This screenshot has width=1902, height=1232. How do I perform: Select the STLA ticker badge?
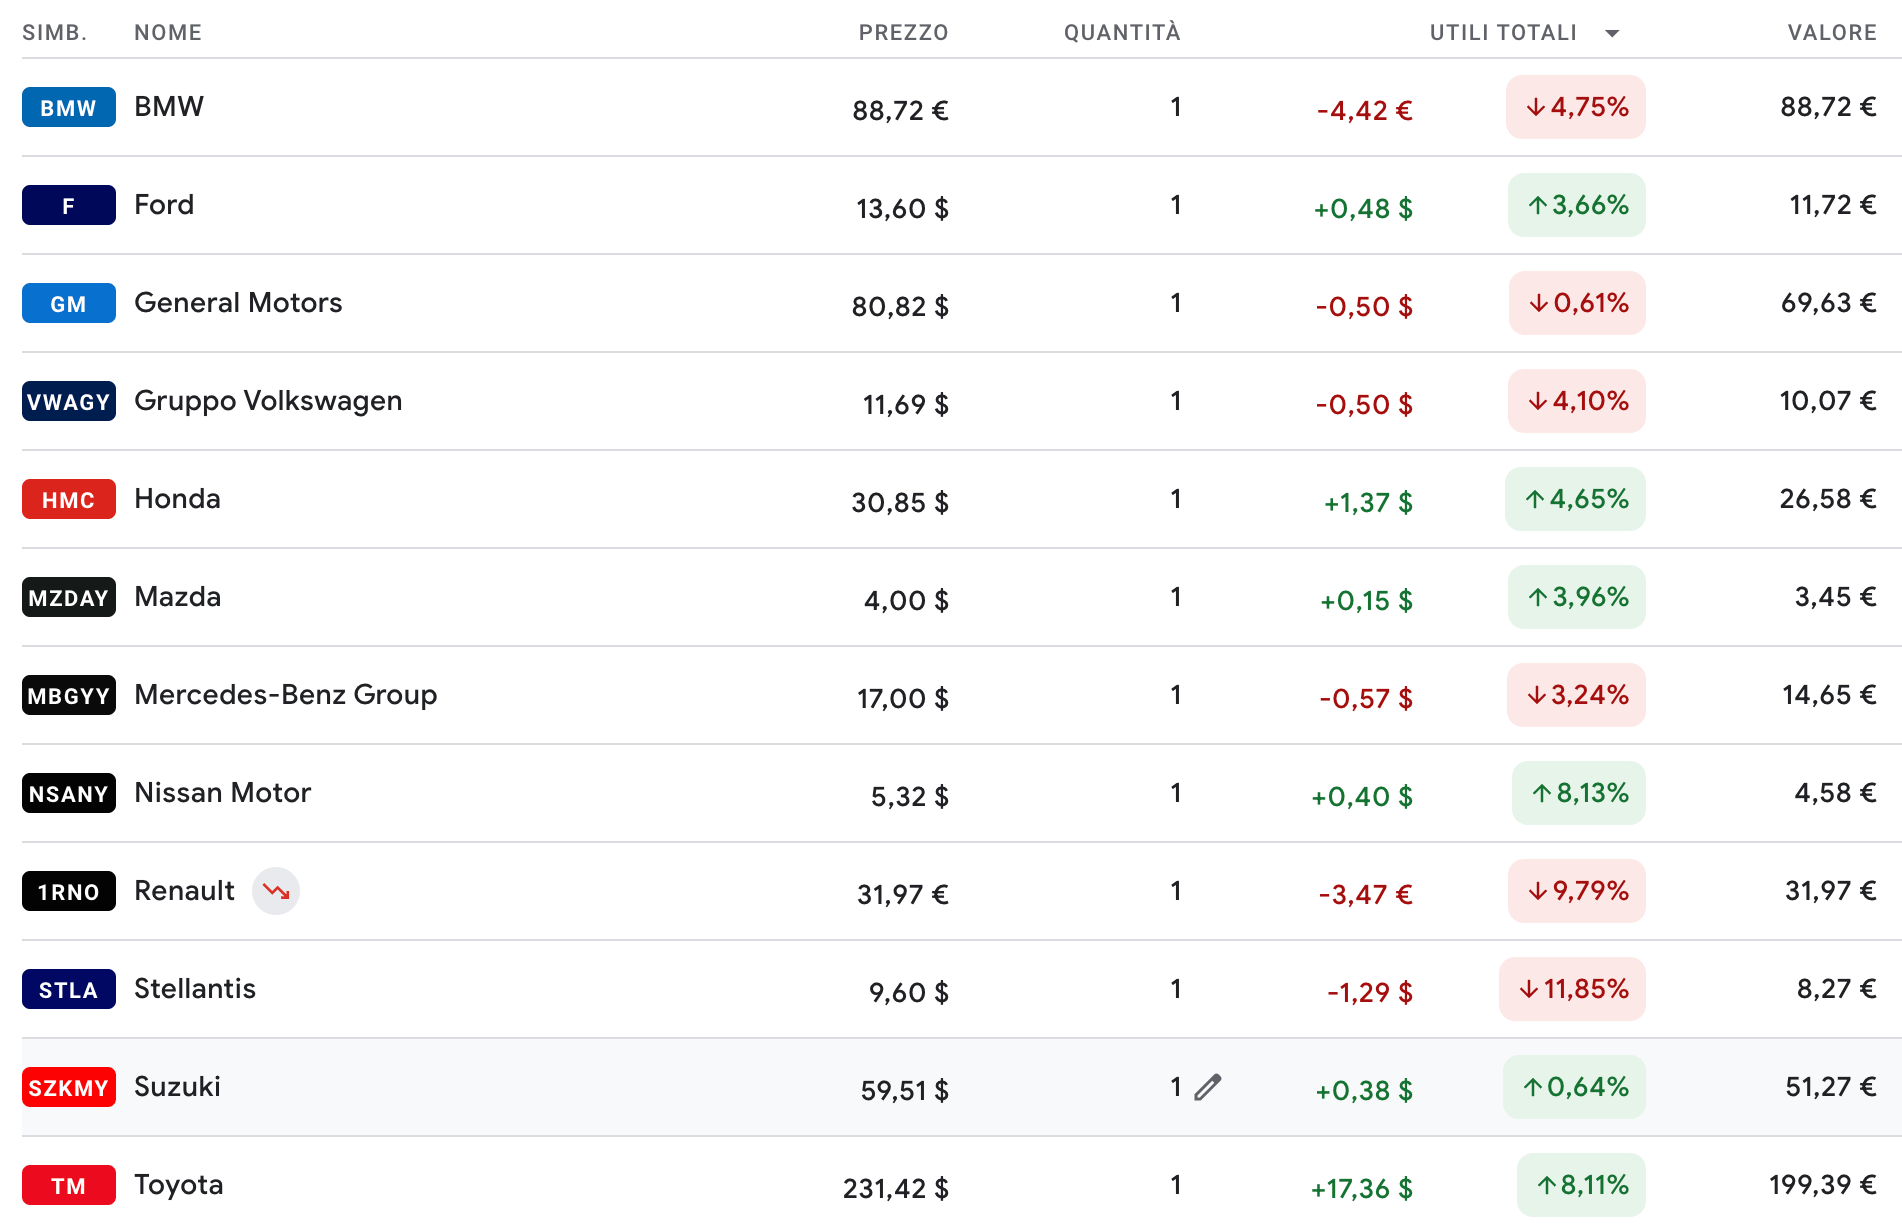pyautogui.click(x=69, y=990)
